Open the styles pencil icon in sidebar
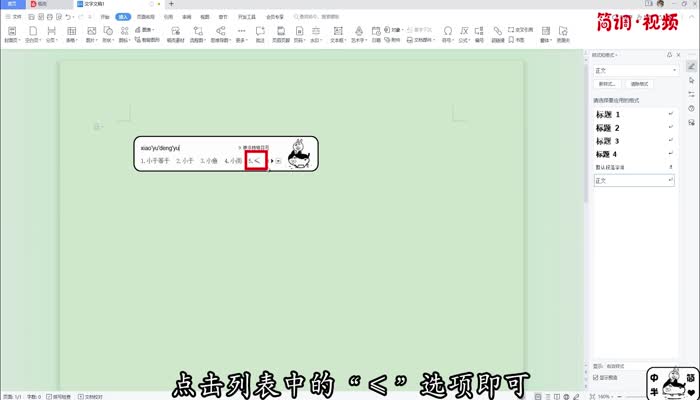The height and width of the screenshot is (400, 700). click(x=691, y=66)
